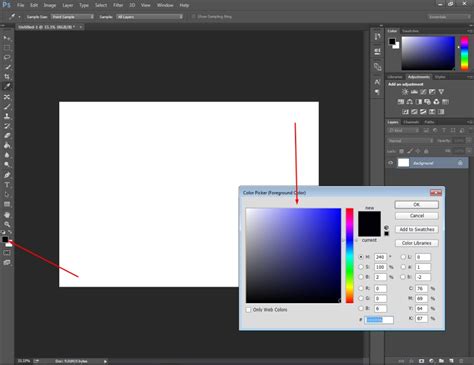Image resolution: width=474 pixels, height=365 pixels.
Task: Enable the Only Web Colors checkbox
Action: point(248,310)
